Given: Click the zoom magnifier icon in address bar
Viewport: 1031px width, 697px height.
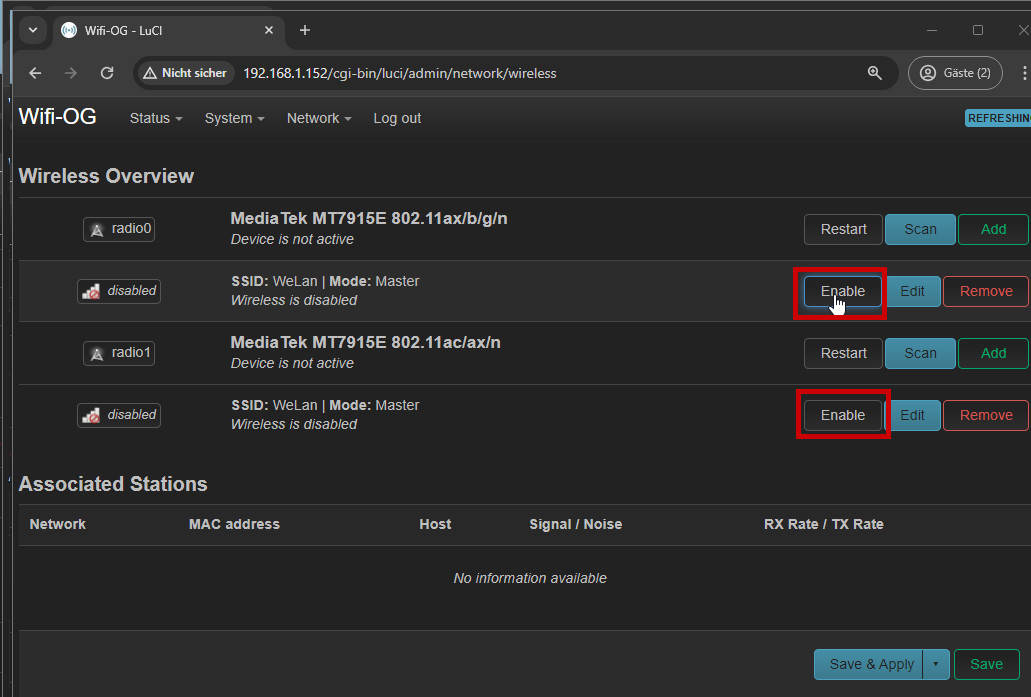Looking at the screenshot, I should [874, 73].
